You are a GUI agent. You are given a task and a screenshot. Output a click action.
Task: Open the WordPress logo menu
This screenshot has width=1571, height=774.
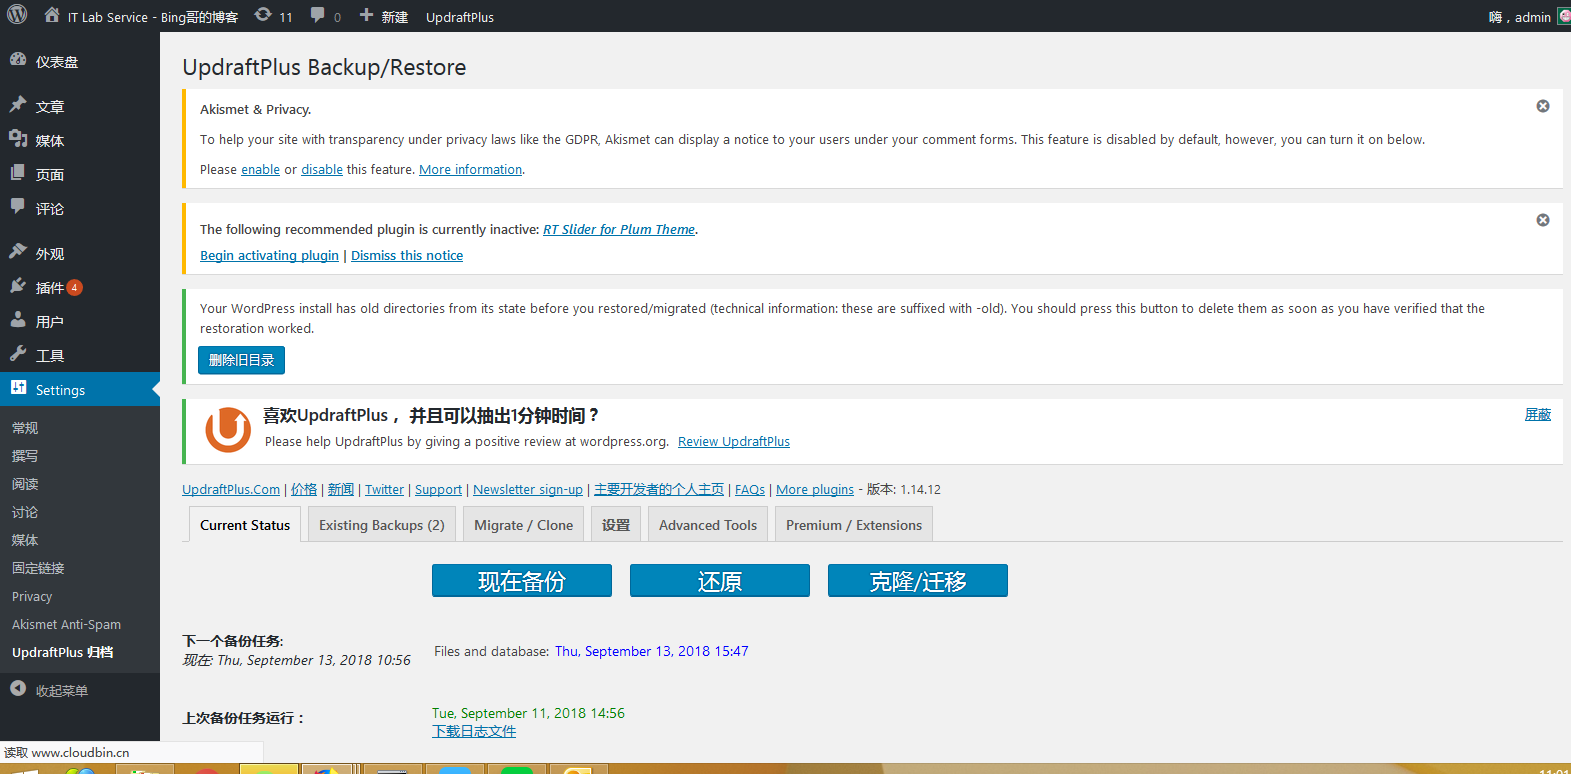(17, 15)
